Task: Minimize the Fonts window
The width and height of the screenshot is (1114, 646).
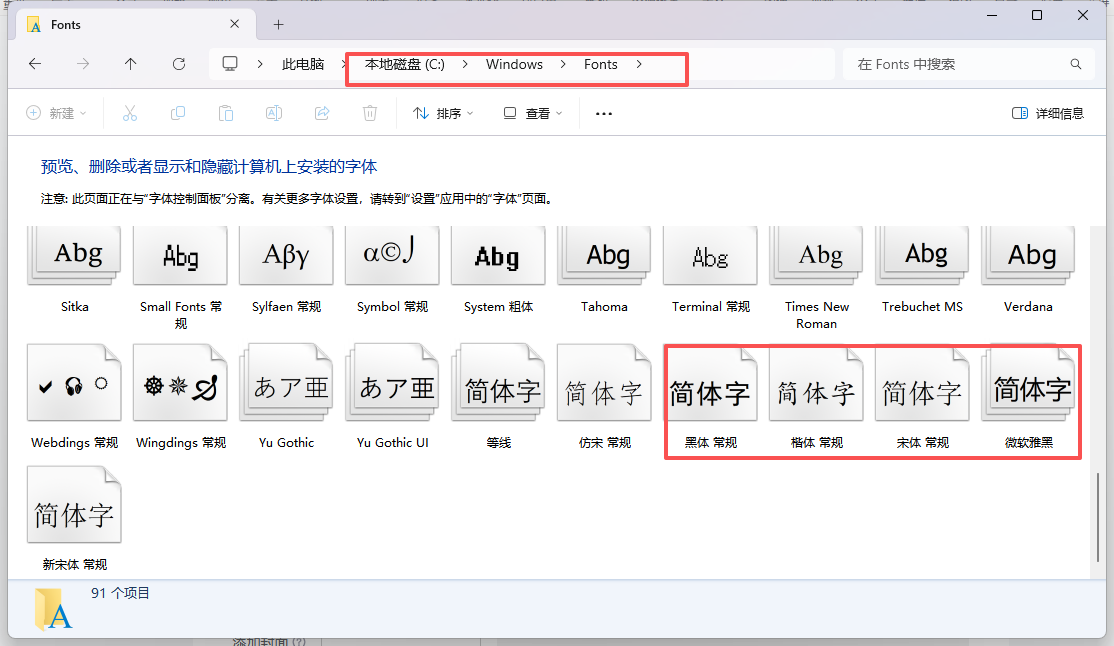Action: (993, 15)
